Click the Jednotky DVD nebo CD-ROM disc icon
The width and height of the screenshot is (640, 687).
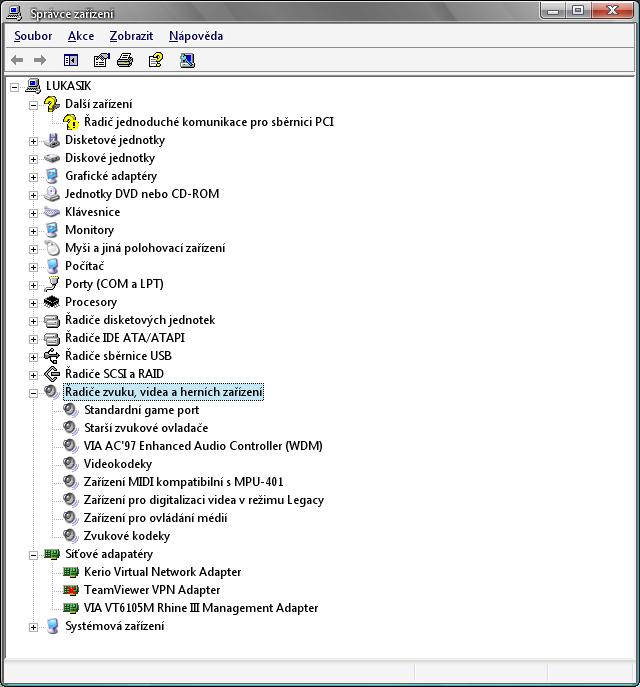pyautogui.click(x=52, y=194)
